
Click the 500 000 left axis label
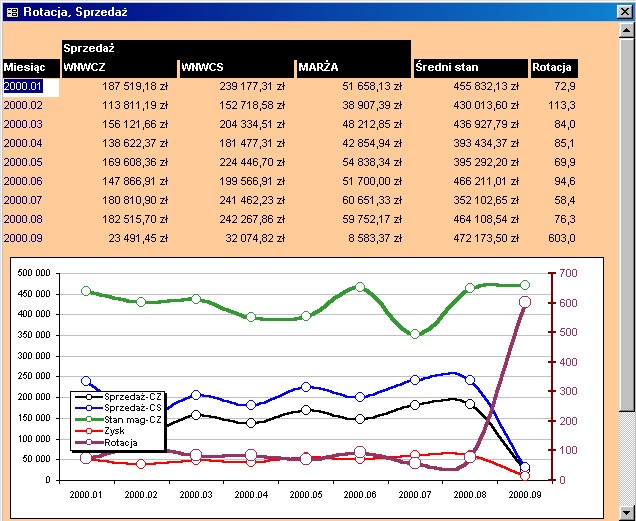coord(34,273)
